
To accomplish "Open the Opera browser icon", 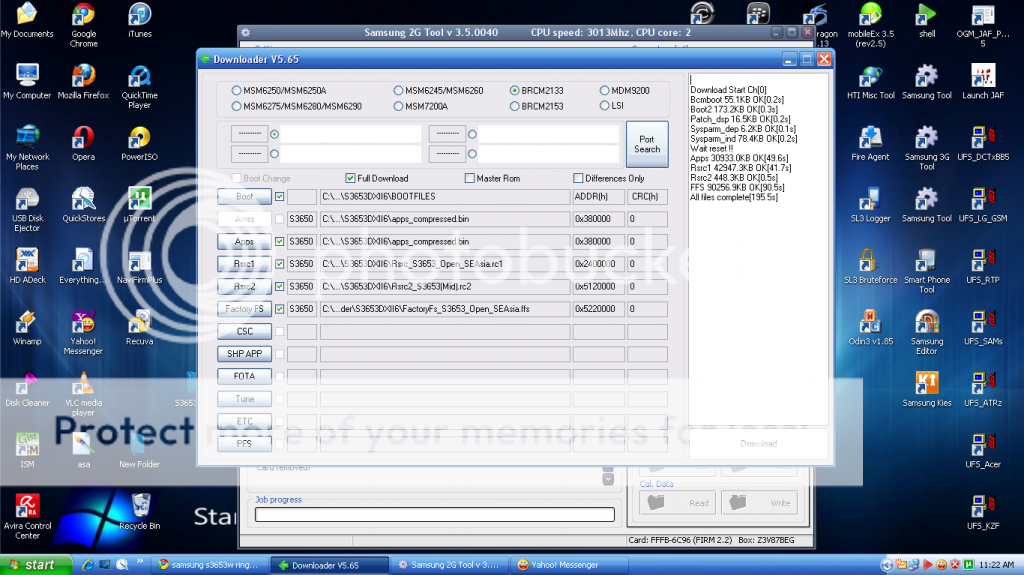I will click(x=84, y=143).
